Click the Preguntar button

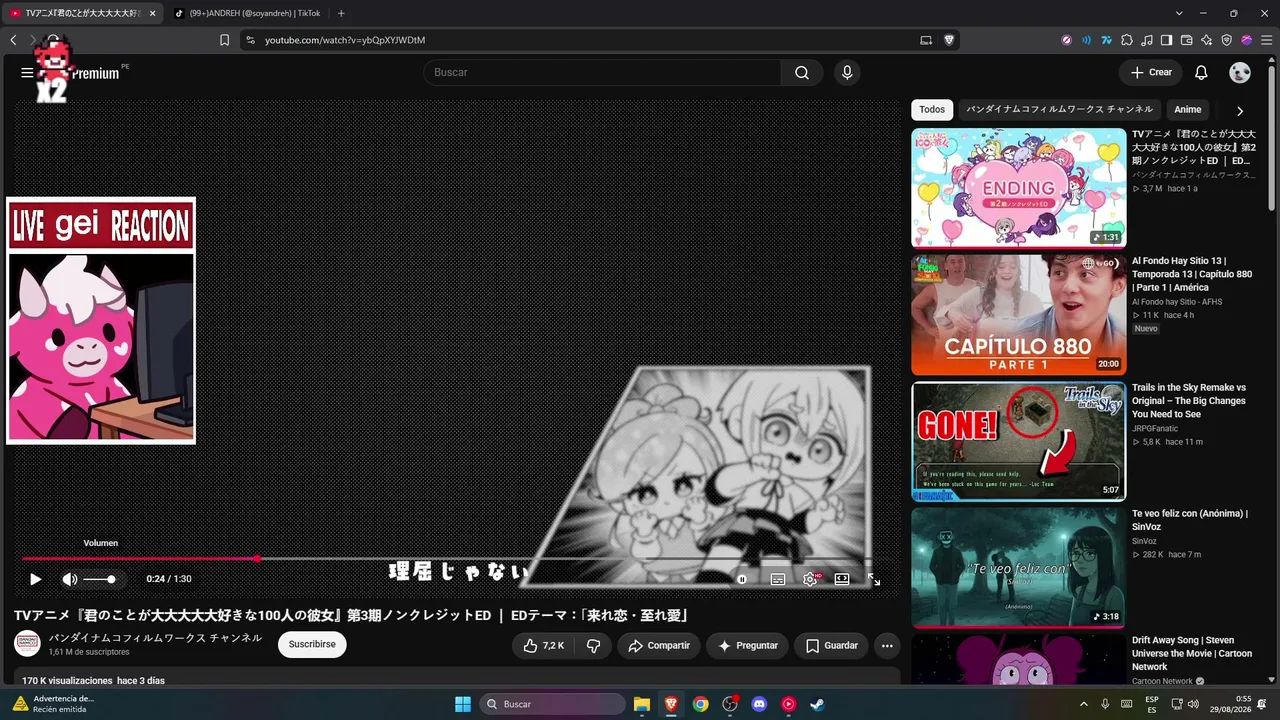[747, 646]
